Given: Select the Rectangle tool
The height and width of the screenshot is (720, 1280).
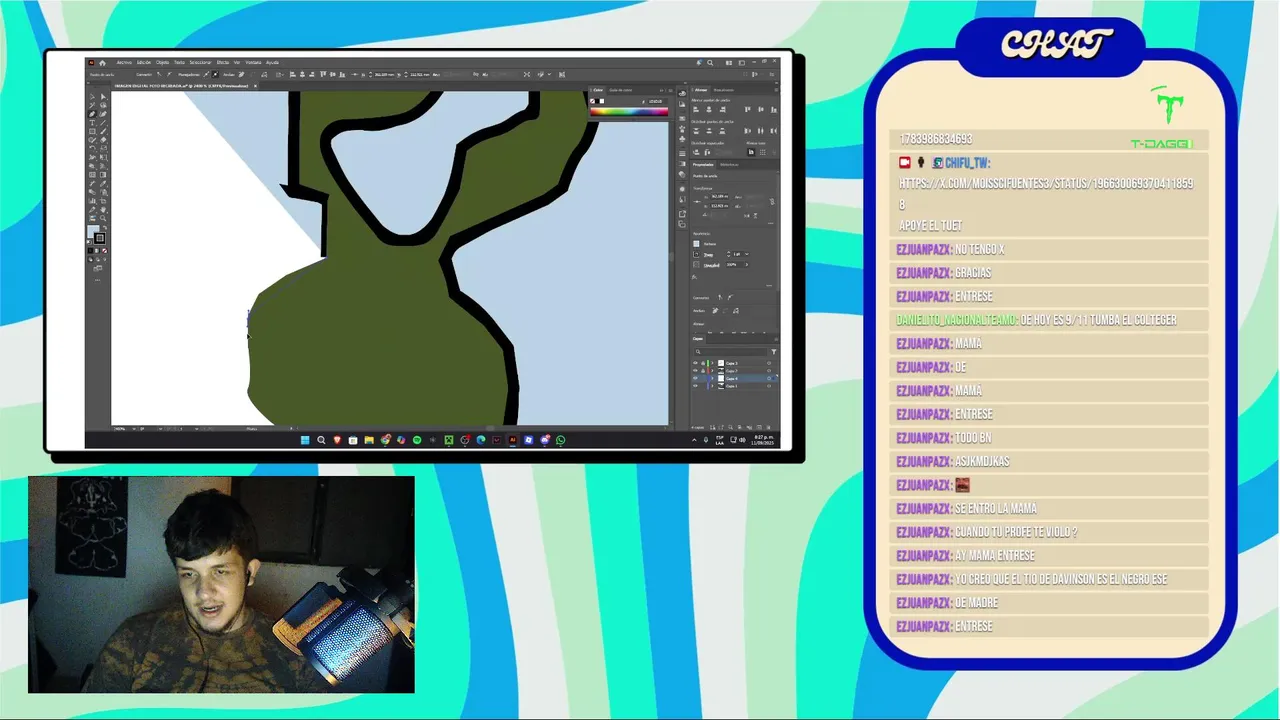Looking at the screenshot, I should pyautogui.click(x=92, y=131).
